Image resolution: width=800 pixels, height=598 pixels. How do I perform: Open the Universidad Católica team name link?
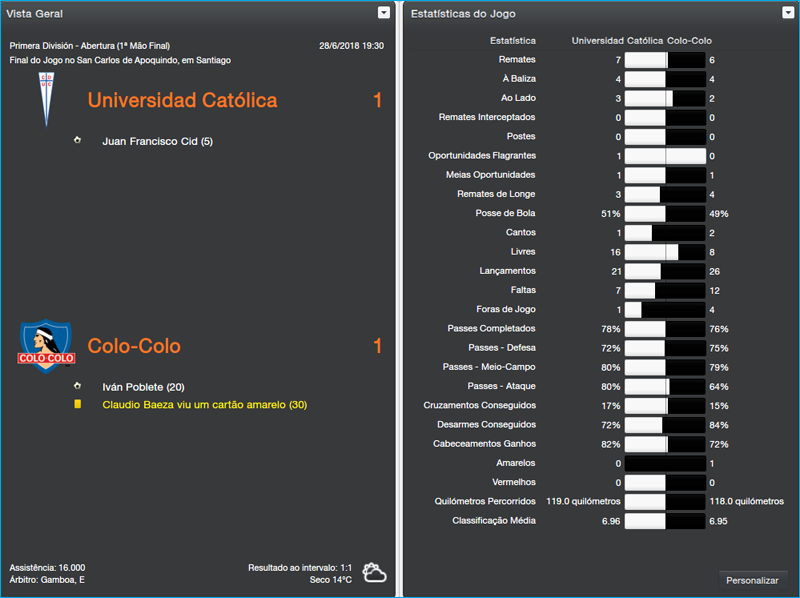(x=182, y=100)
